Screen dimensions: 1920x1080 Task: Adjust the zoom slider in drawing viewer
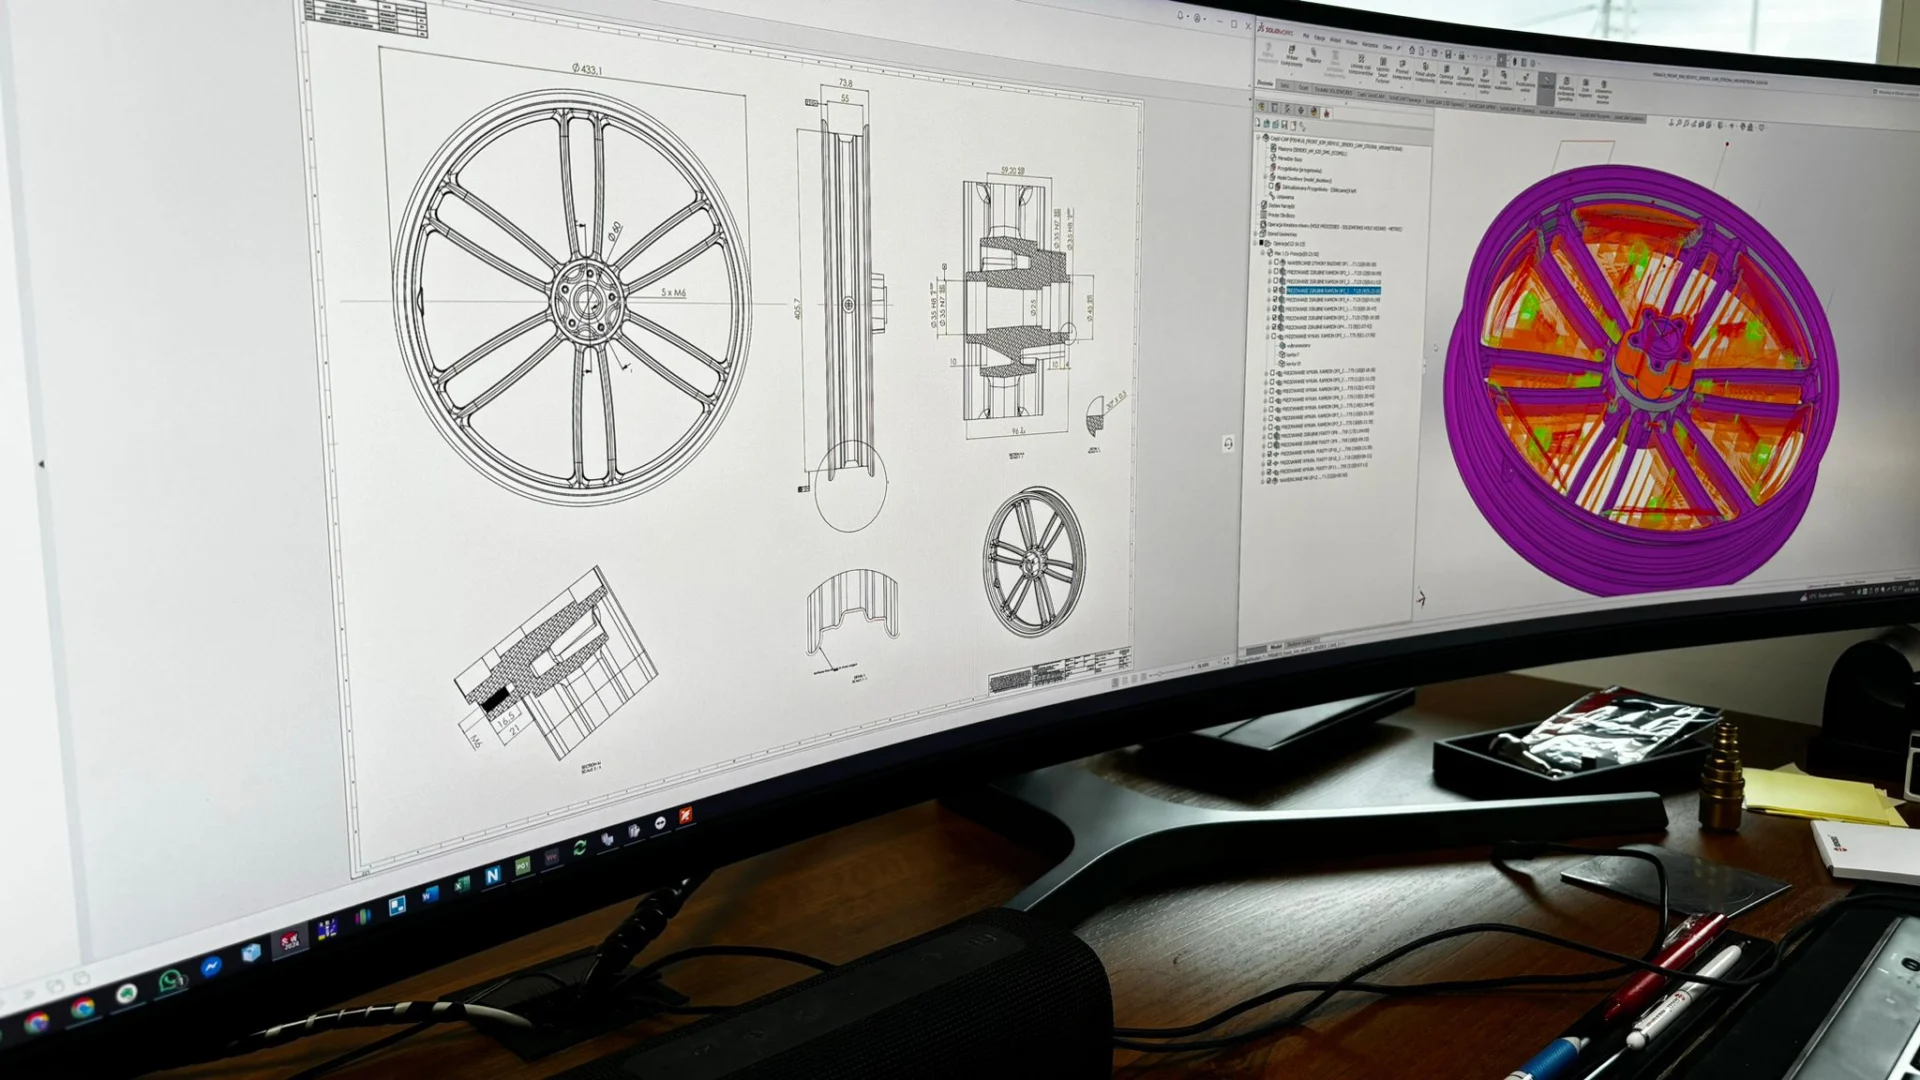pos(1170,671)
